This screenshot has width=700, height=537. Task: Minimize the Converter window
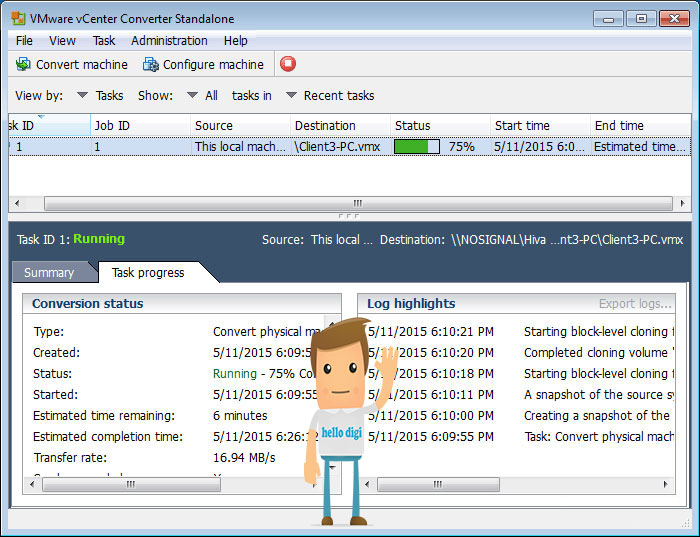tap(608, 19)
